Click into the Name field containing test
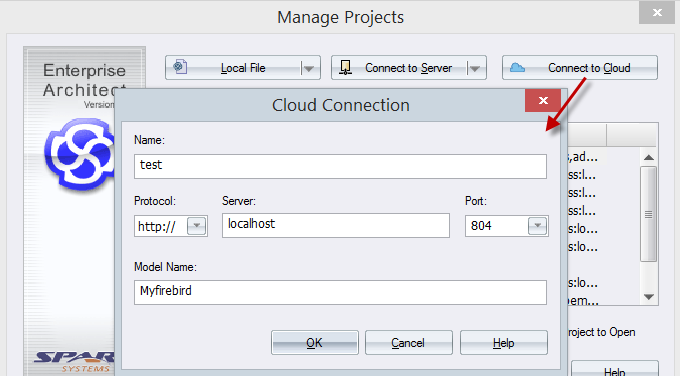 [340, 166]
